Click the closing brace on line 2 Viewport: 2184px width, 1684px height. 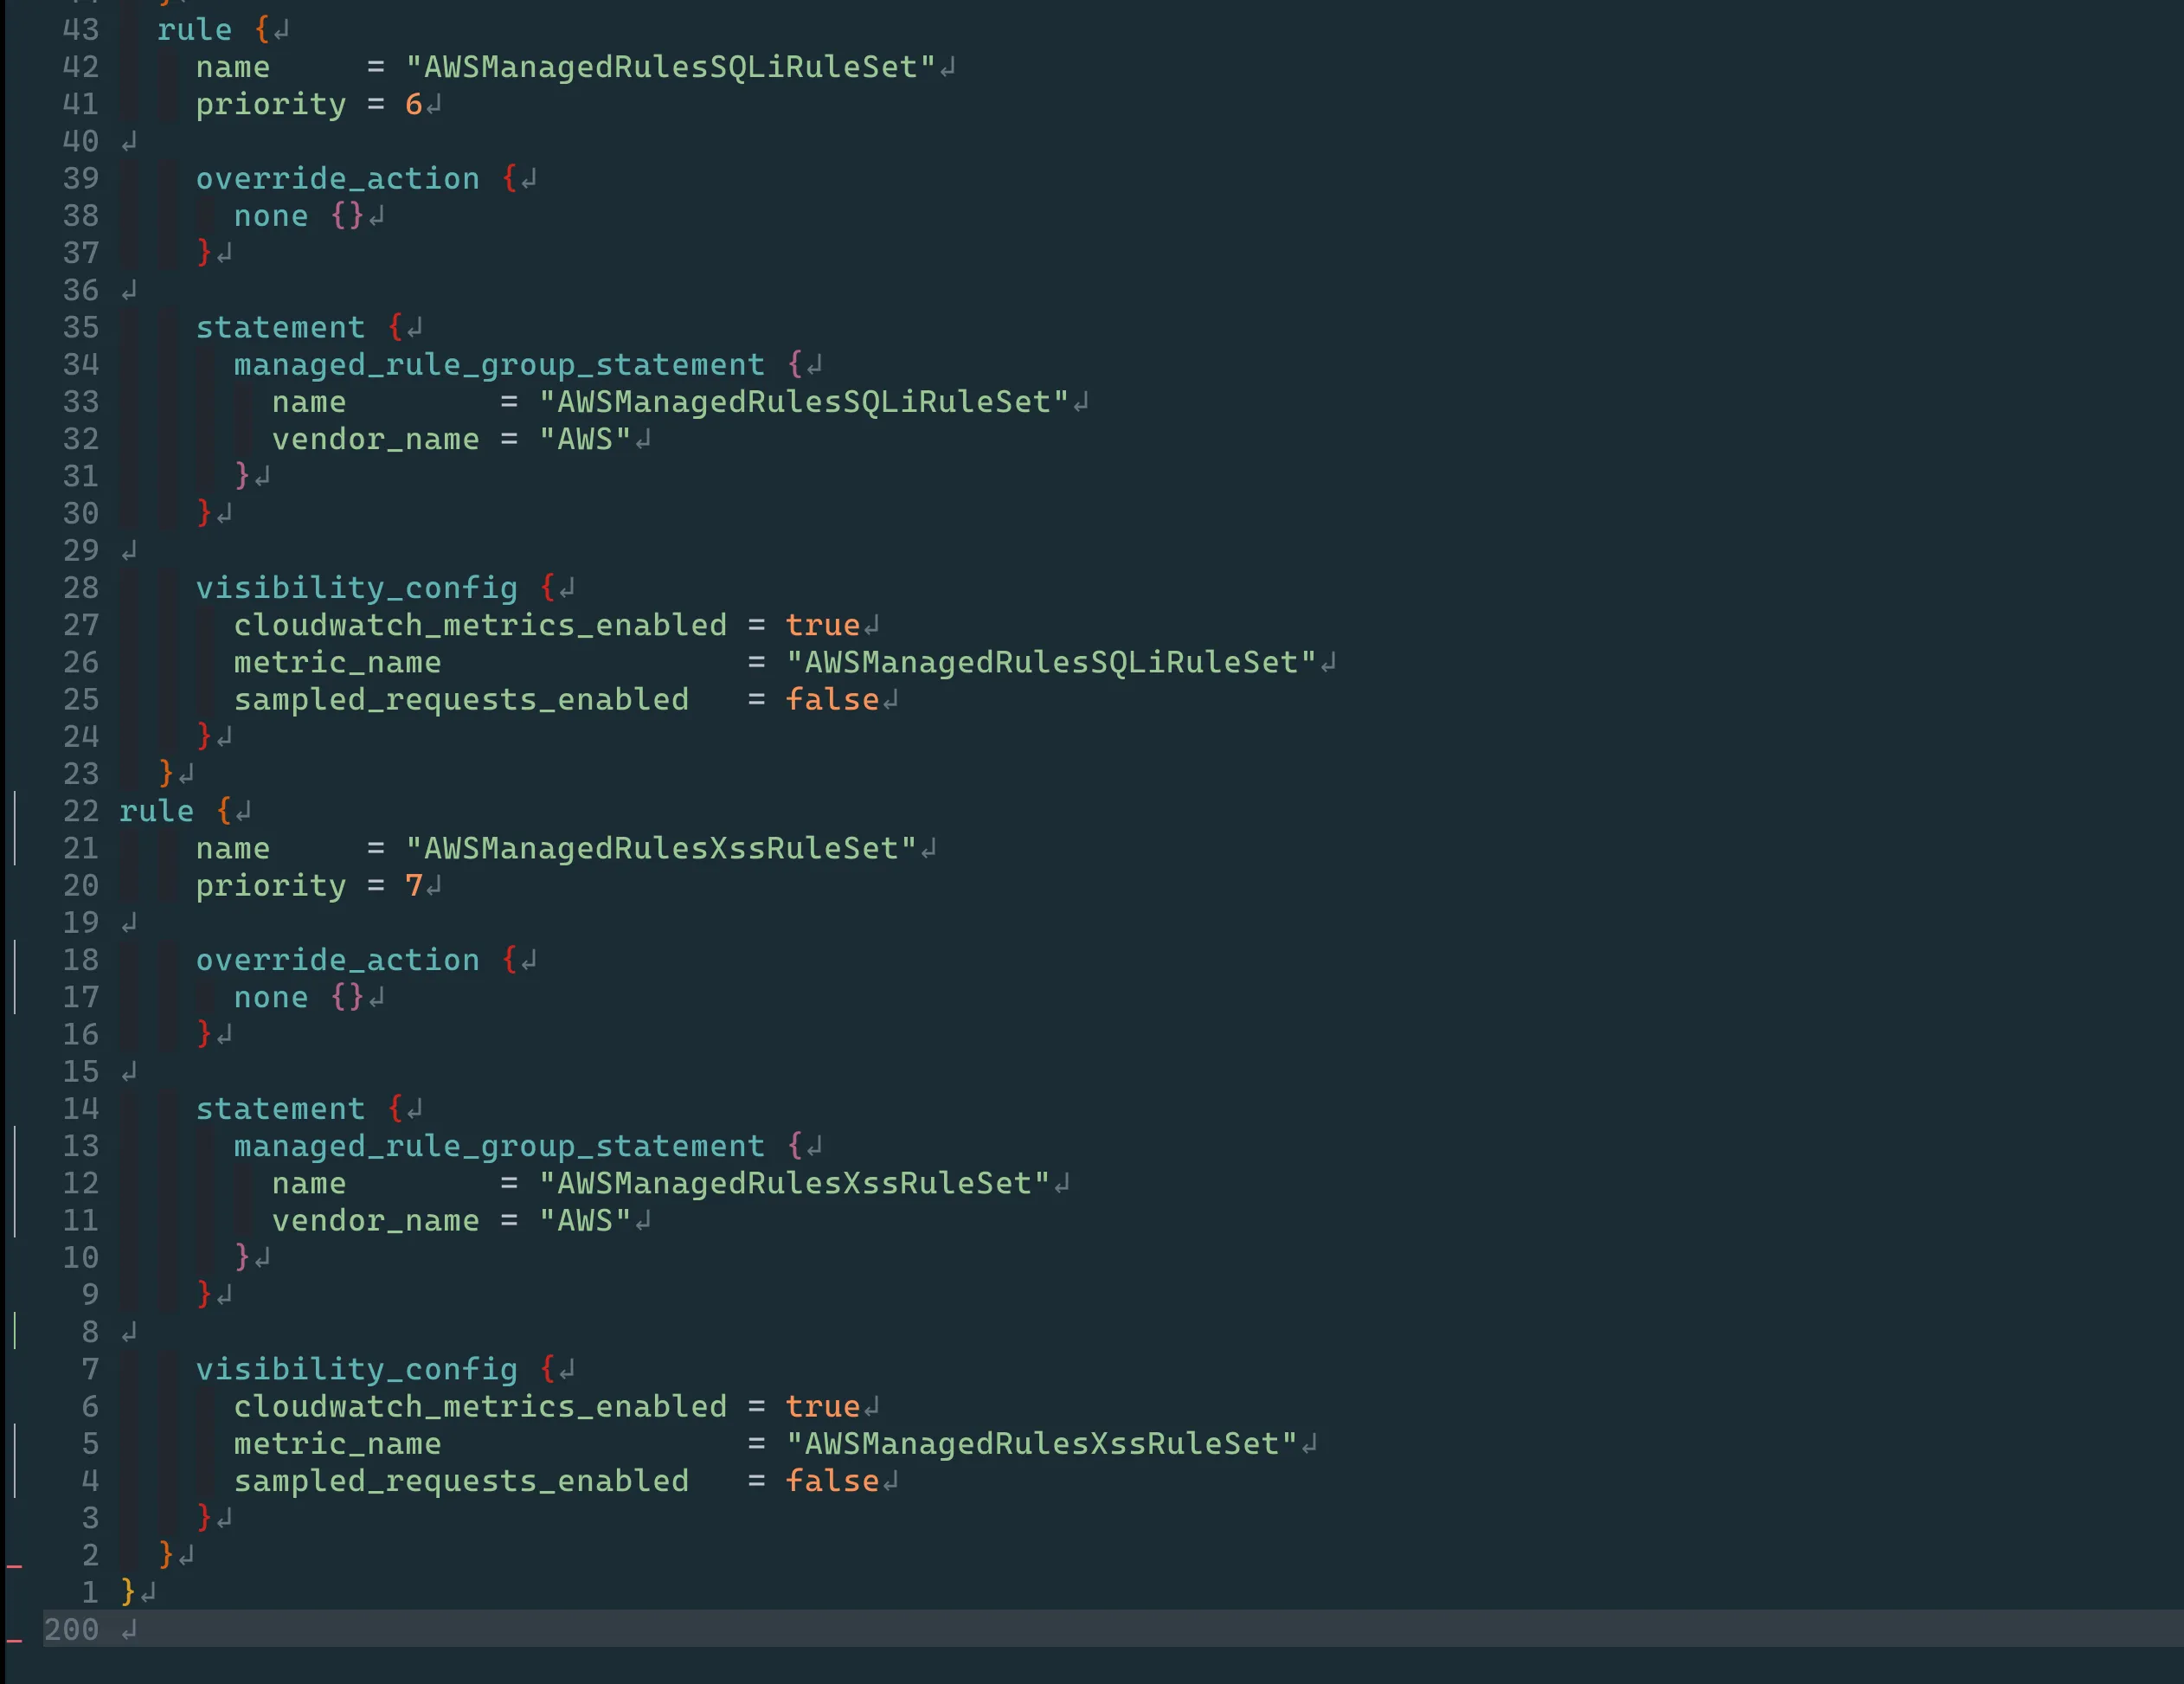point(166,1555)
